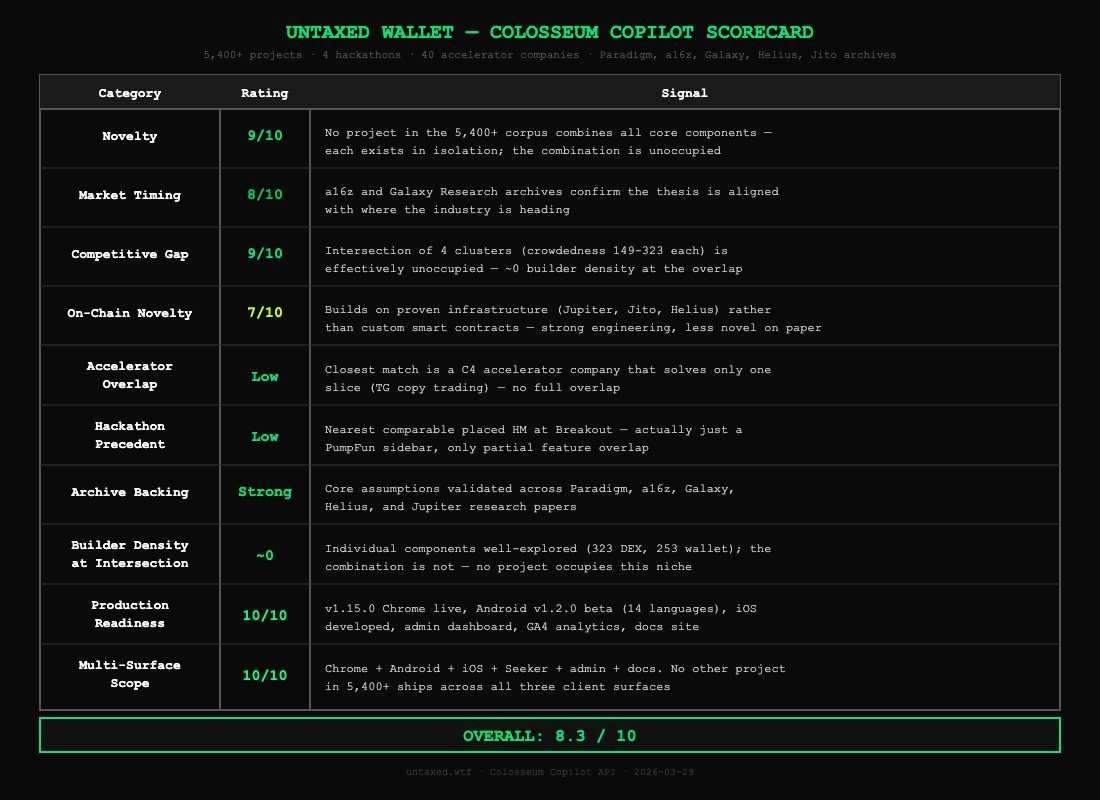Viewport: 1100px width, 800px height.
Task: Click the a16z and Galaxy Research signal text
Action: (551, 201)
